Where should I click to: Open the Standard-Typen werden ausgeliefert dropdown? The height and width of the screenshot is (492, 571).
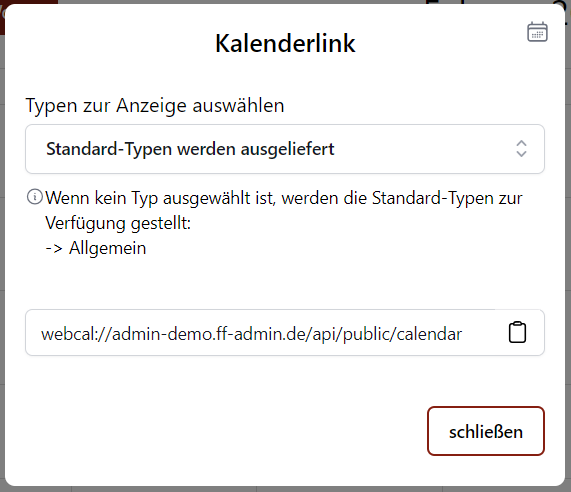point(285,149)
